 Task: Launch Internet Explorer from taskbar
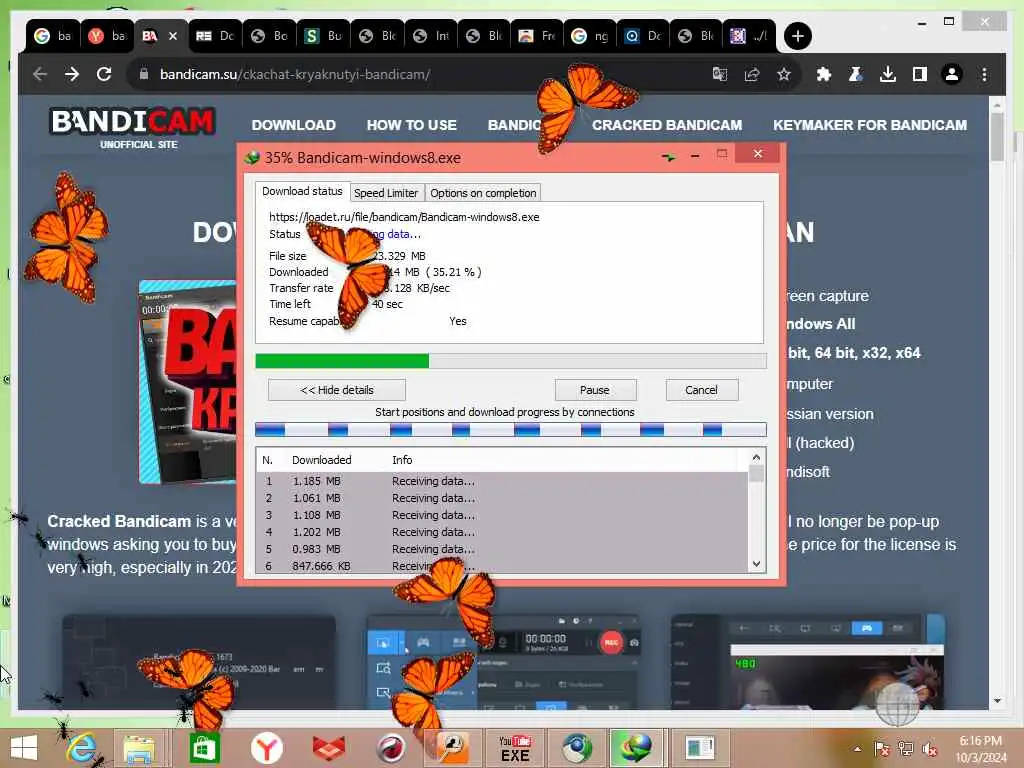(82, 748)
